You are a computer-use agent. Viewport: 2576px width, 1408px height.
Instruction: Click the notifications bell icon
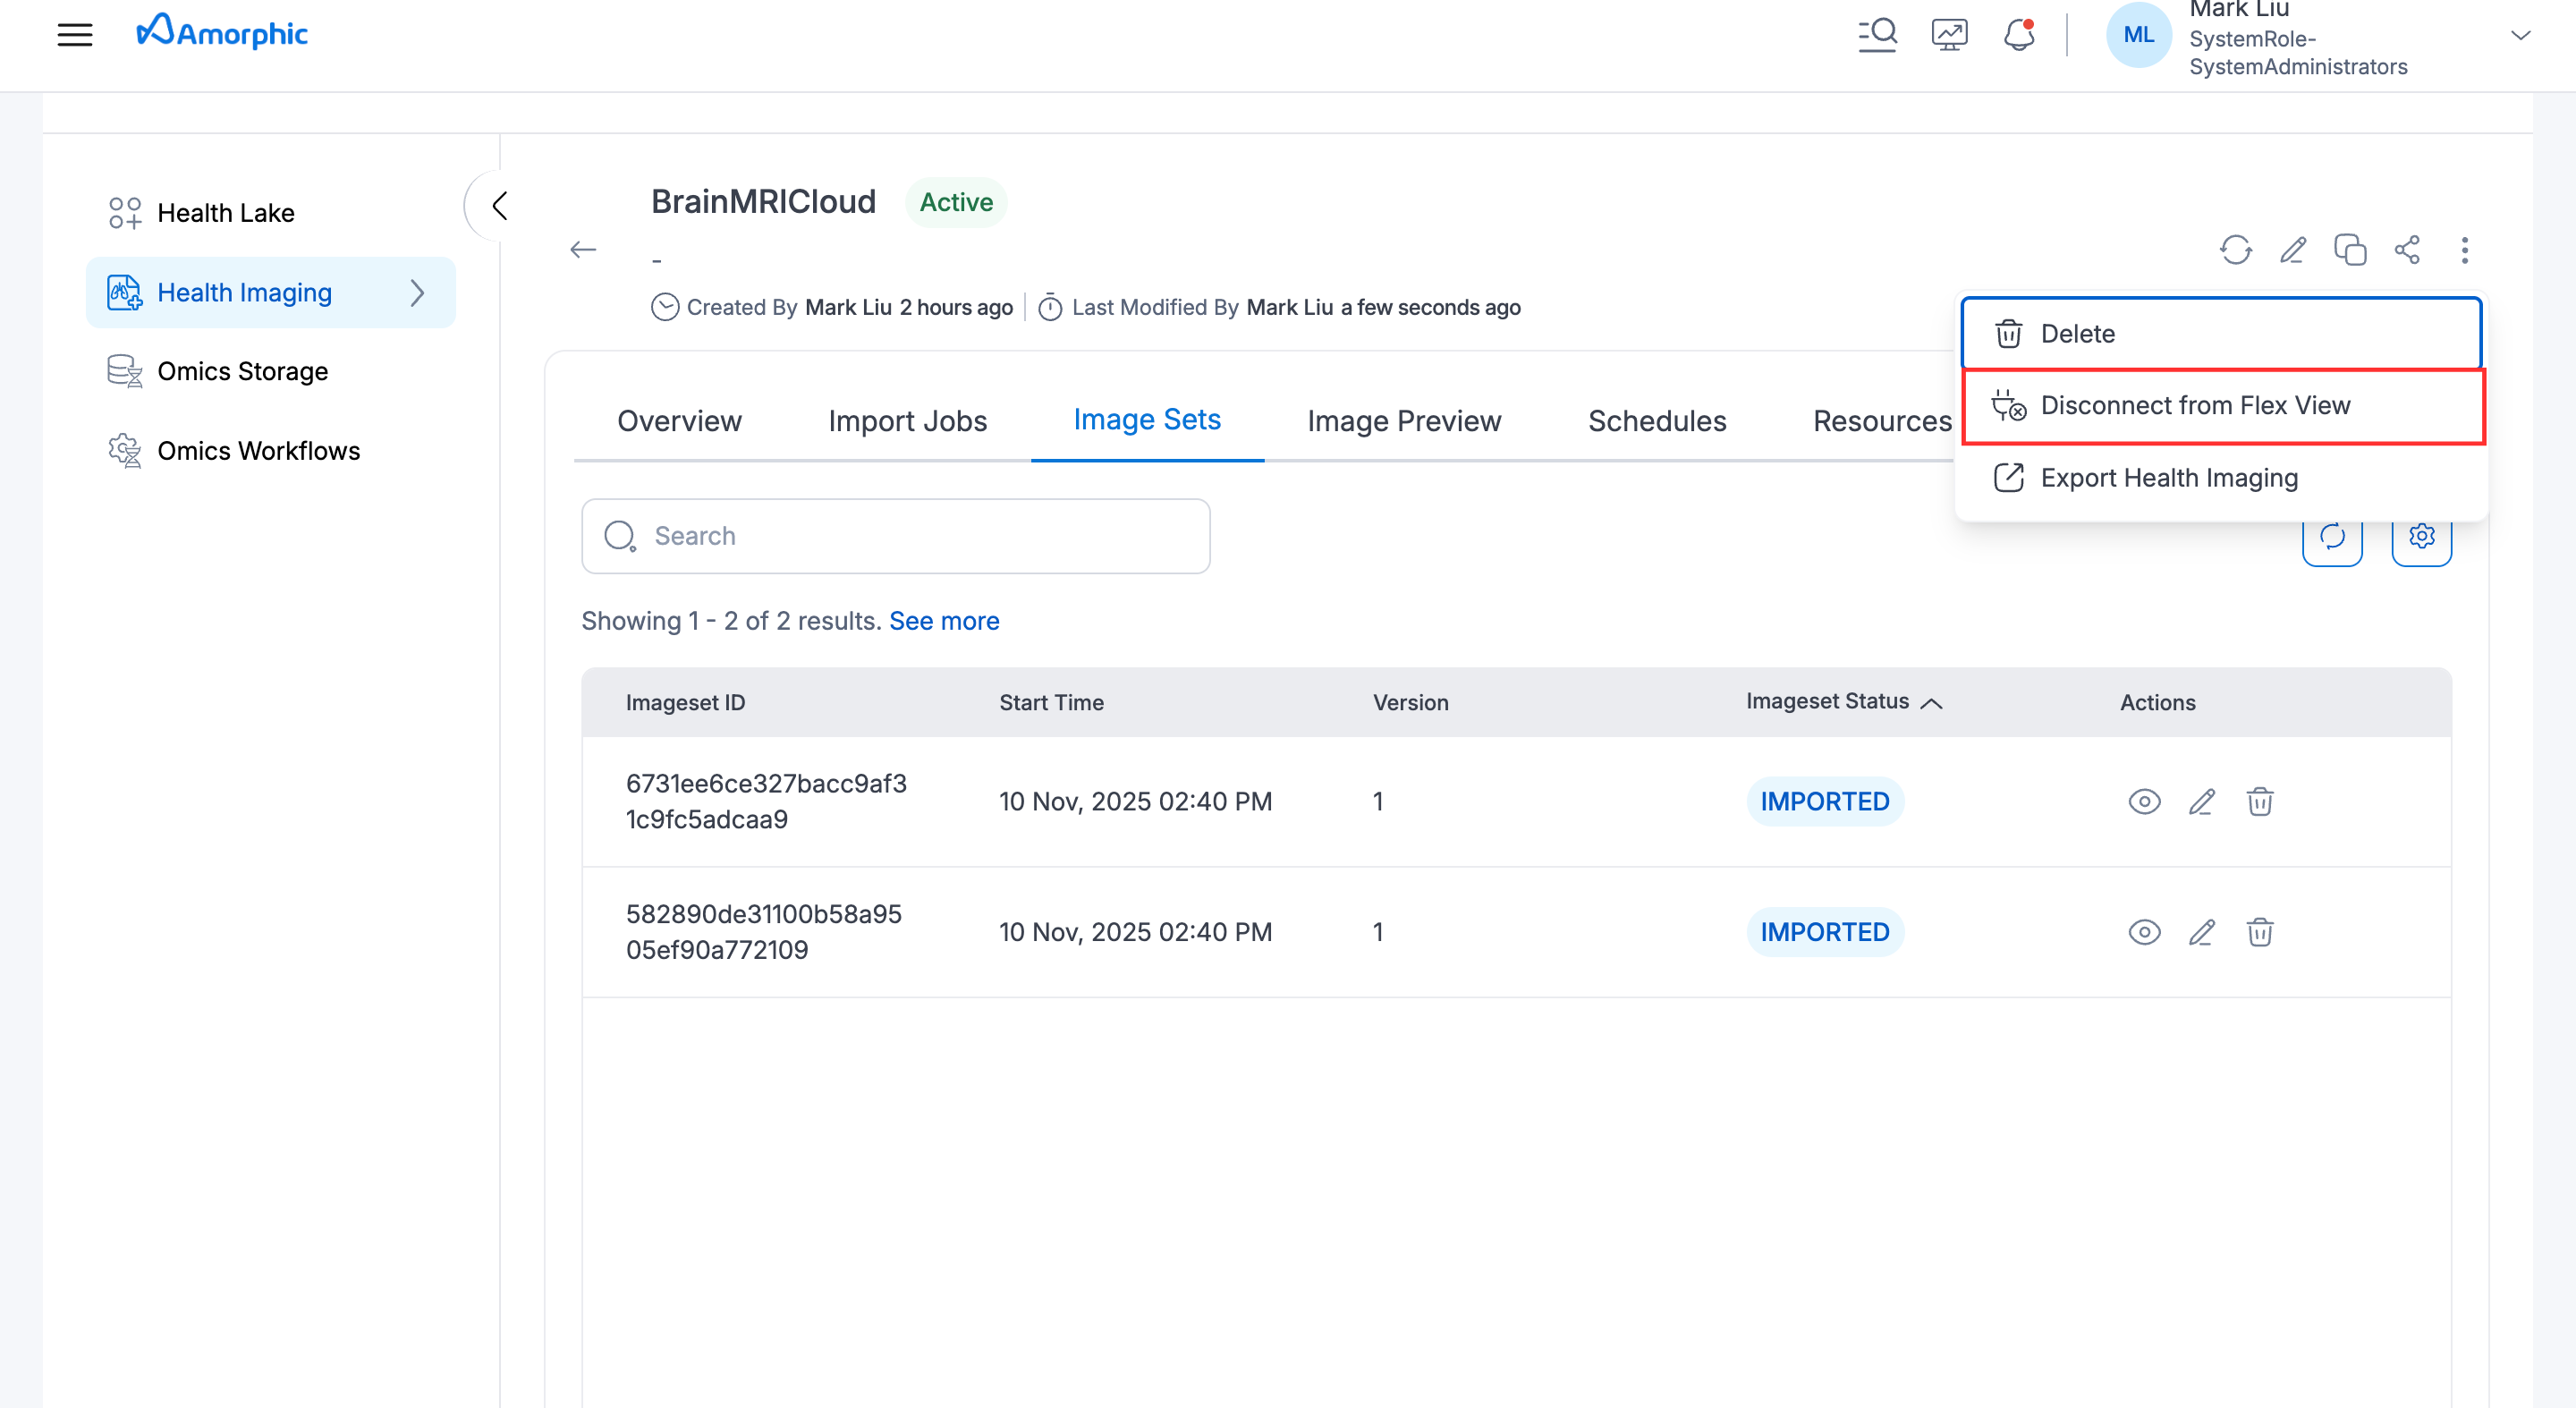click(2018, 36)
